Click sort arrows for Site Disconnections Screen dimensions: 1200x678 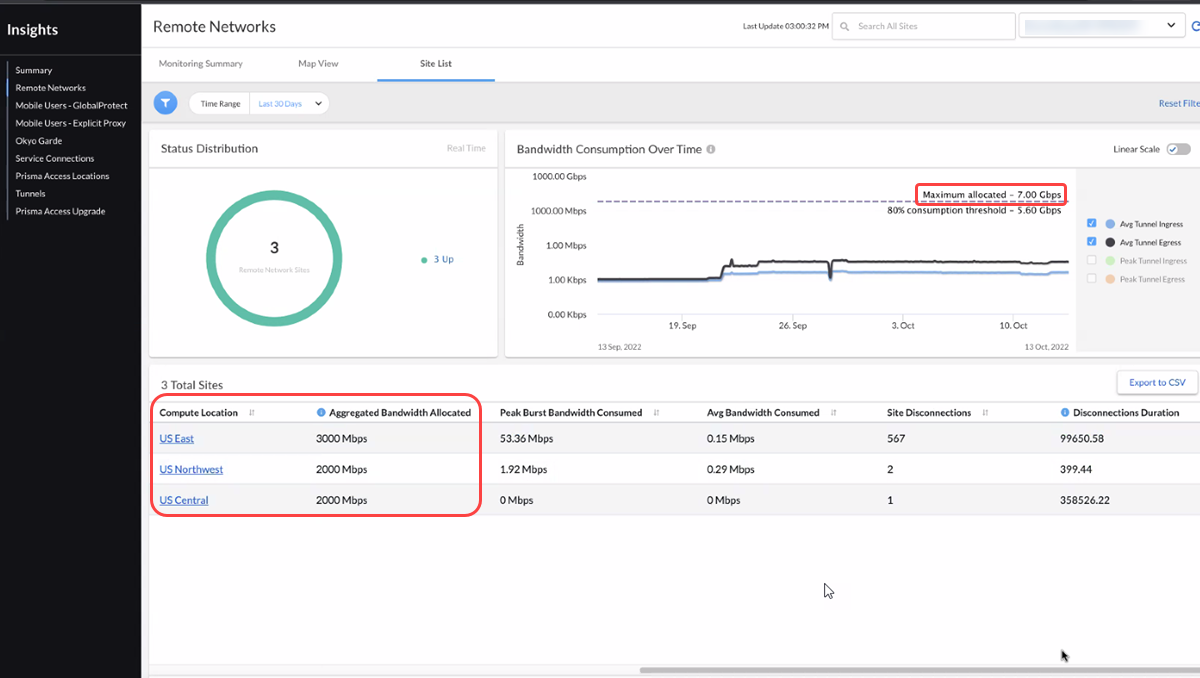coord(985,413)
